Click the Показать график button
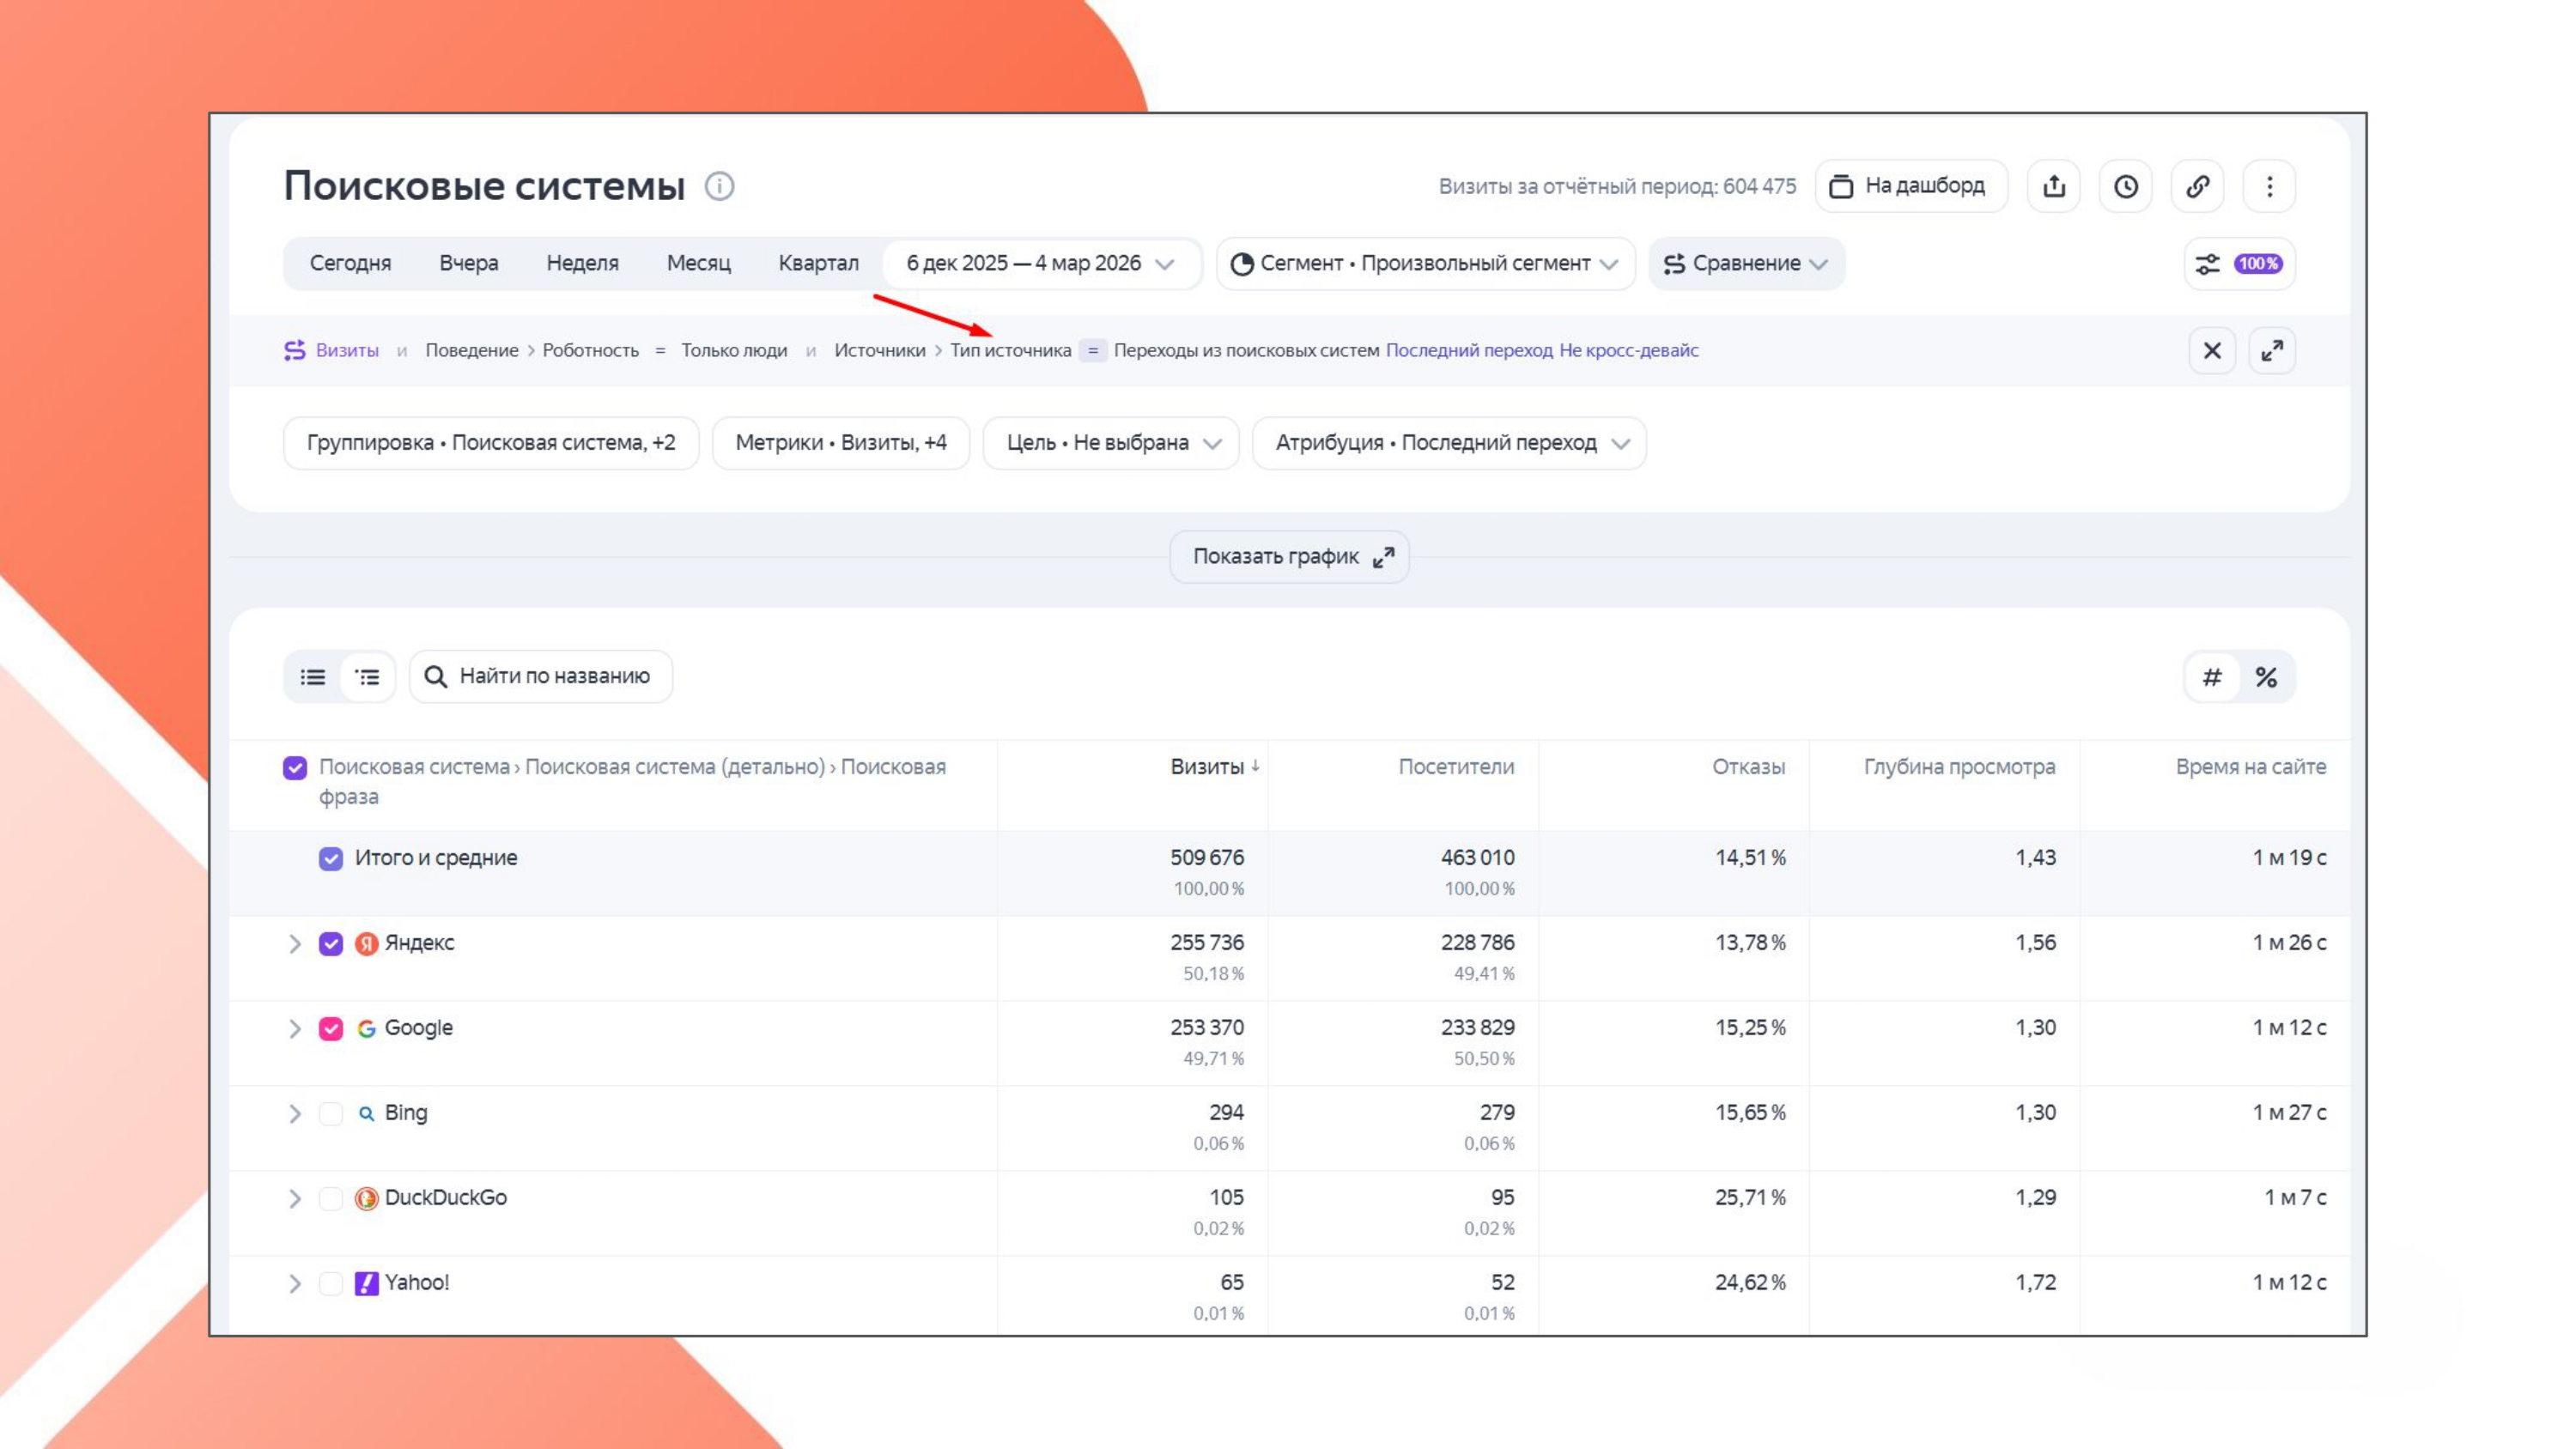The image size is (2576, 1449). pos(1289,557)
